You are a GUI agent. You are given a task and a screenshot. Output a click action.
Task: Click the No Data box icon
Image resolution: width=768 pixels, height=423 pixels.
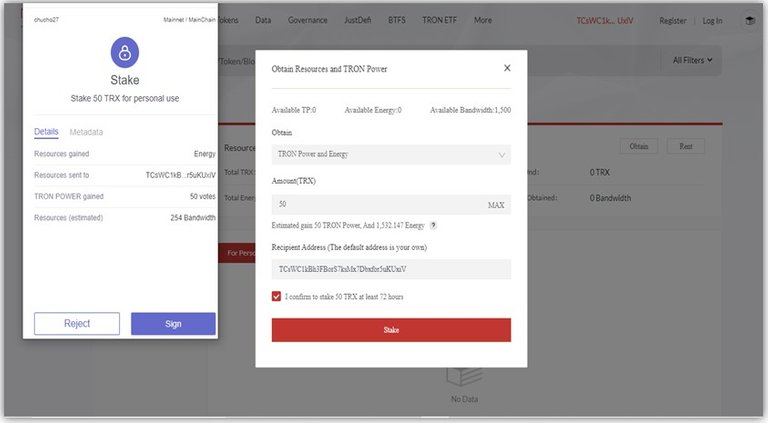pos(464,377)
